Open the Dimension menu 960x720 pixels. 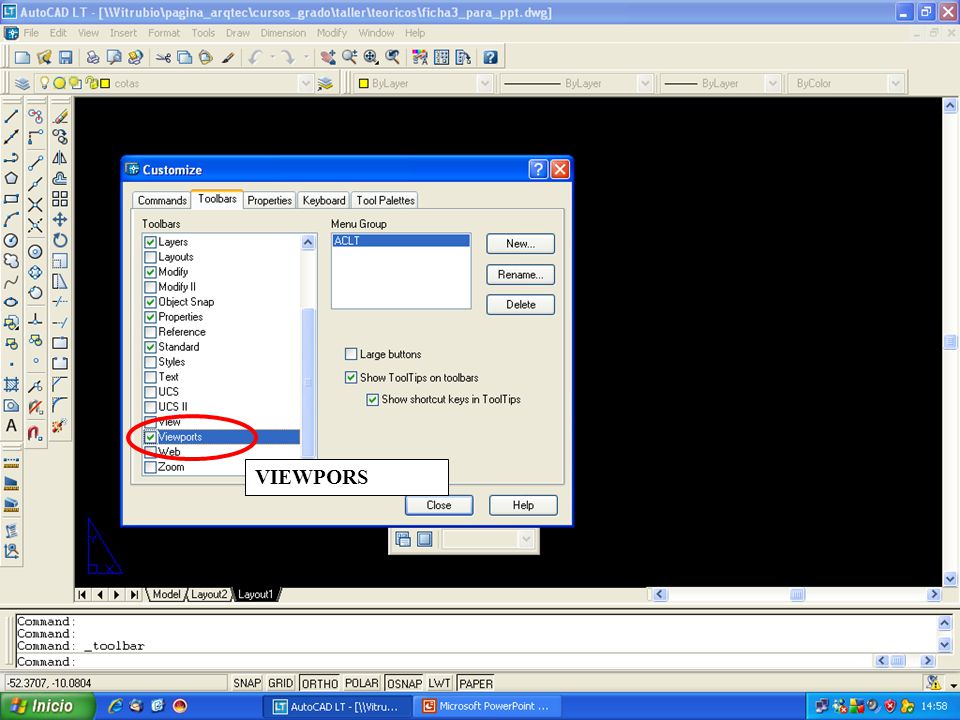coord(283,33)
